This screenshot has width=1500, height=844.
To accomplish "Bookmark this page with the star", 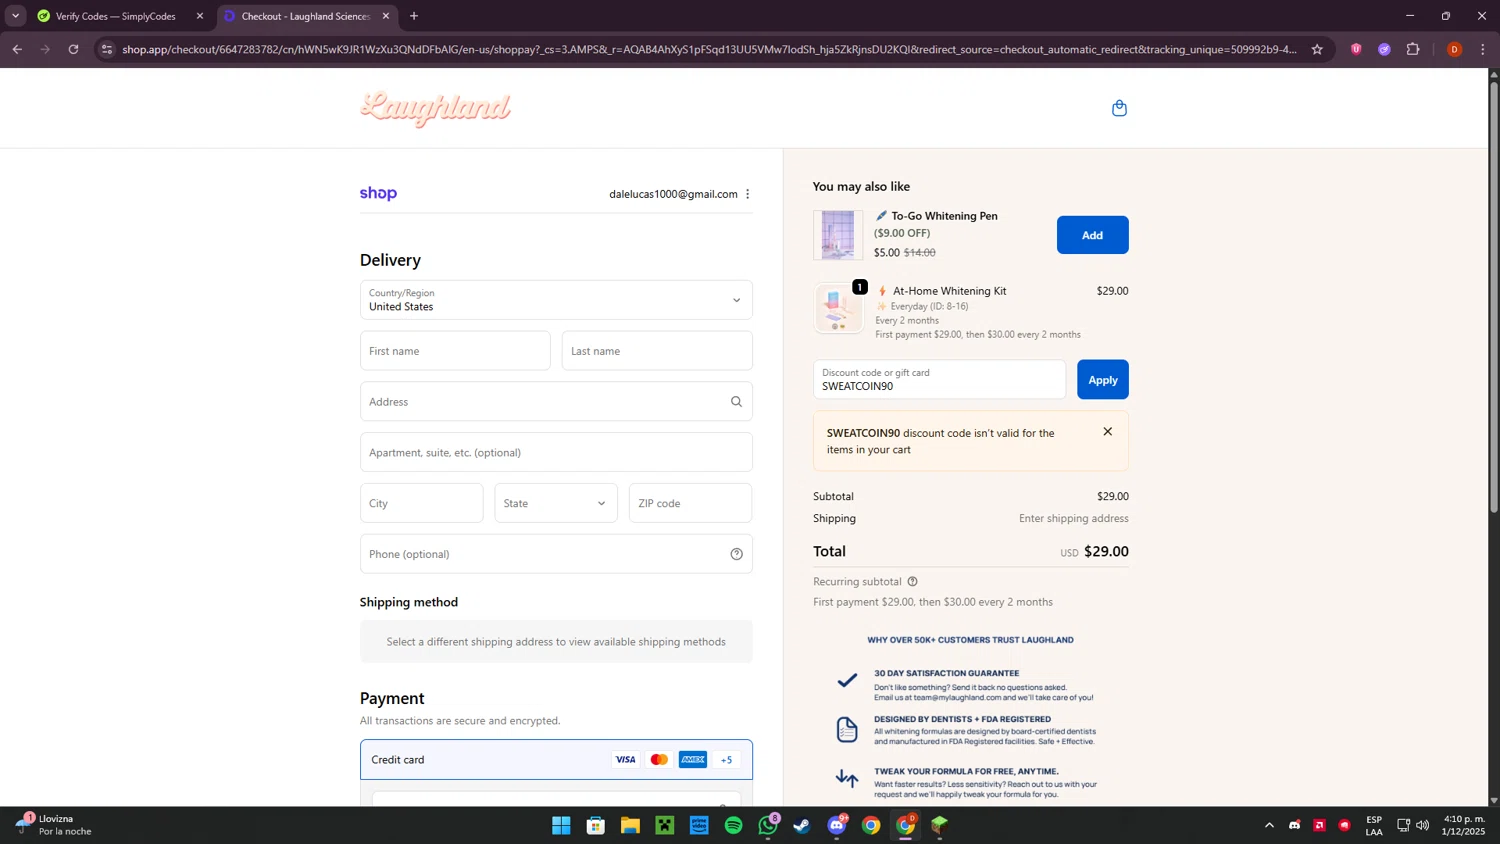I will (x=1317, y=49).
